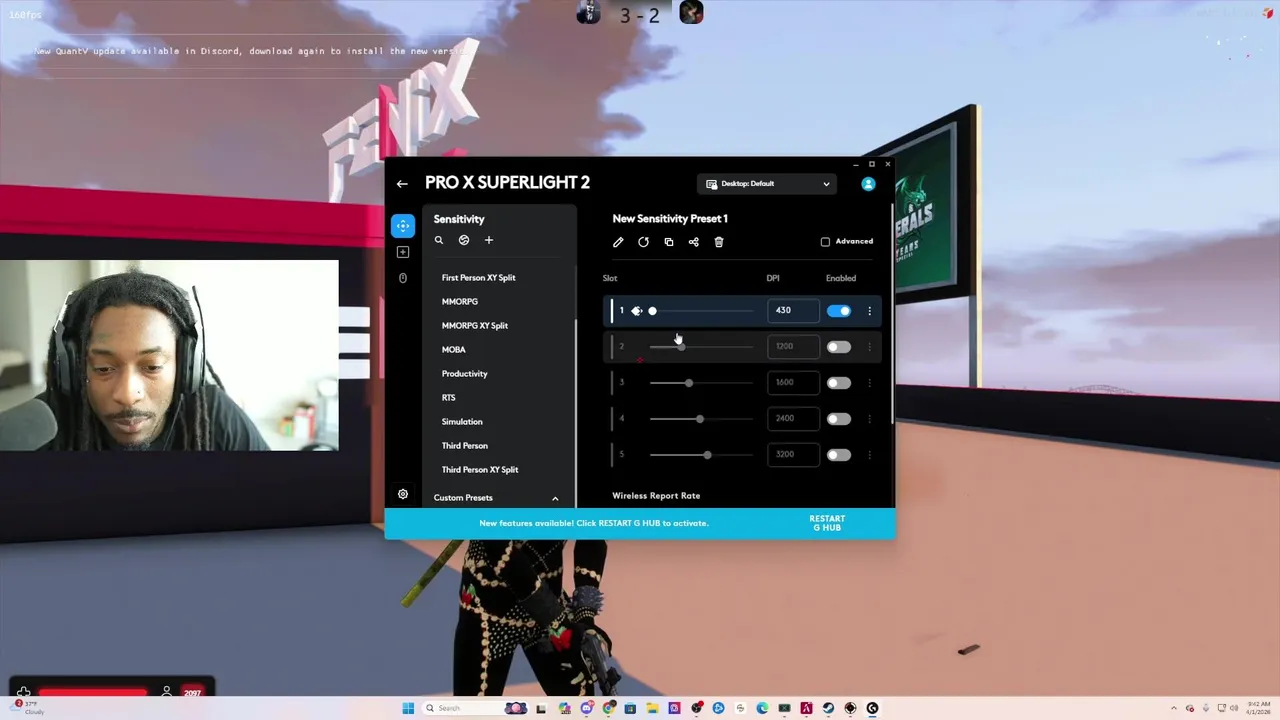Image resolution: width=1280 pixels, height=720 pixels.
Task: Go back with the arrow next to PRO X SUPERLIGHT 2
Action: coord(402,184)
